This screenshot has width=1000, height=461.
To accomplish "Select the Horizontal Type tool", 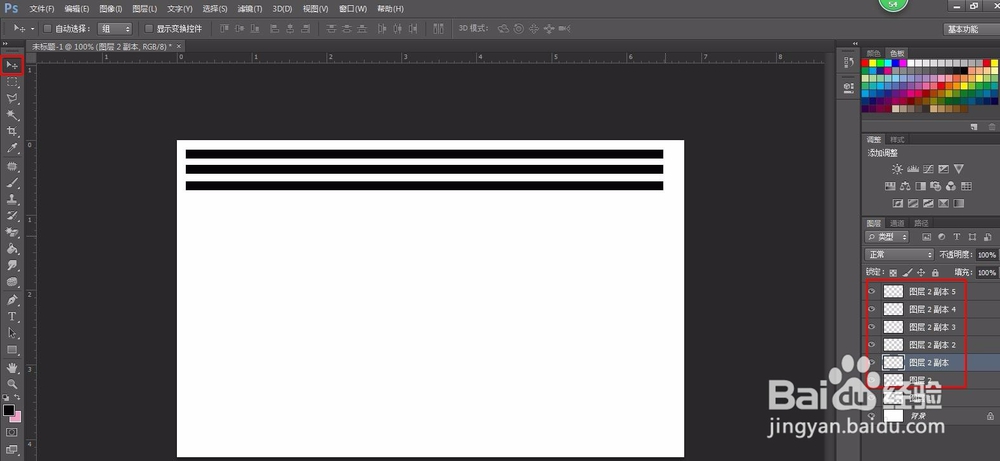I will coord(12,317).
